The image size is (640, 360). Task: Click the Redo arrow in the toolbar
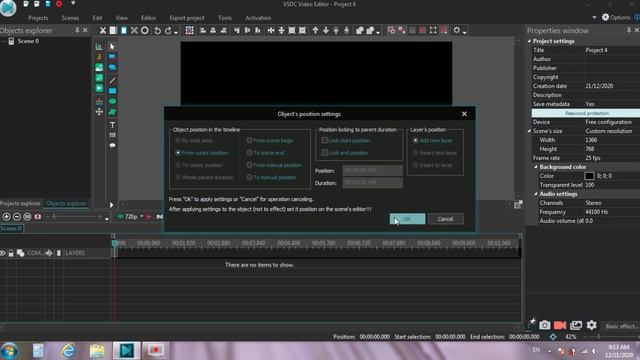(168, 31)
